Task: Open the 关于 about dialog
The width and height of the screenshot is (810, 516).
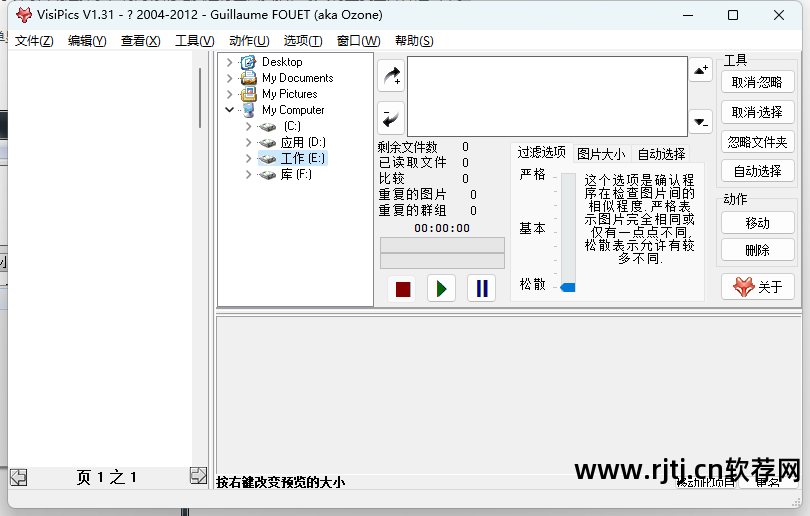Action: tap(757, 287)
